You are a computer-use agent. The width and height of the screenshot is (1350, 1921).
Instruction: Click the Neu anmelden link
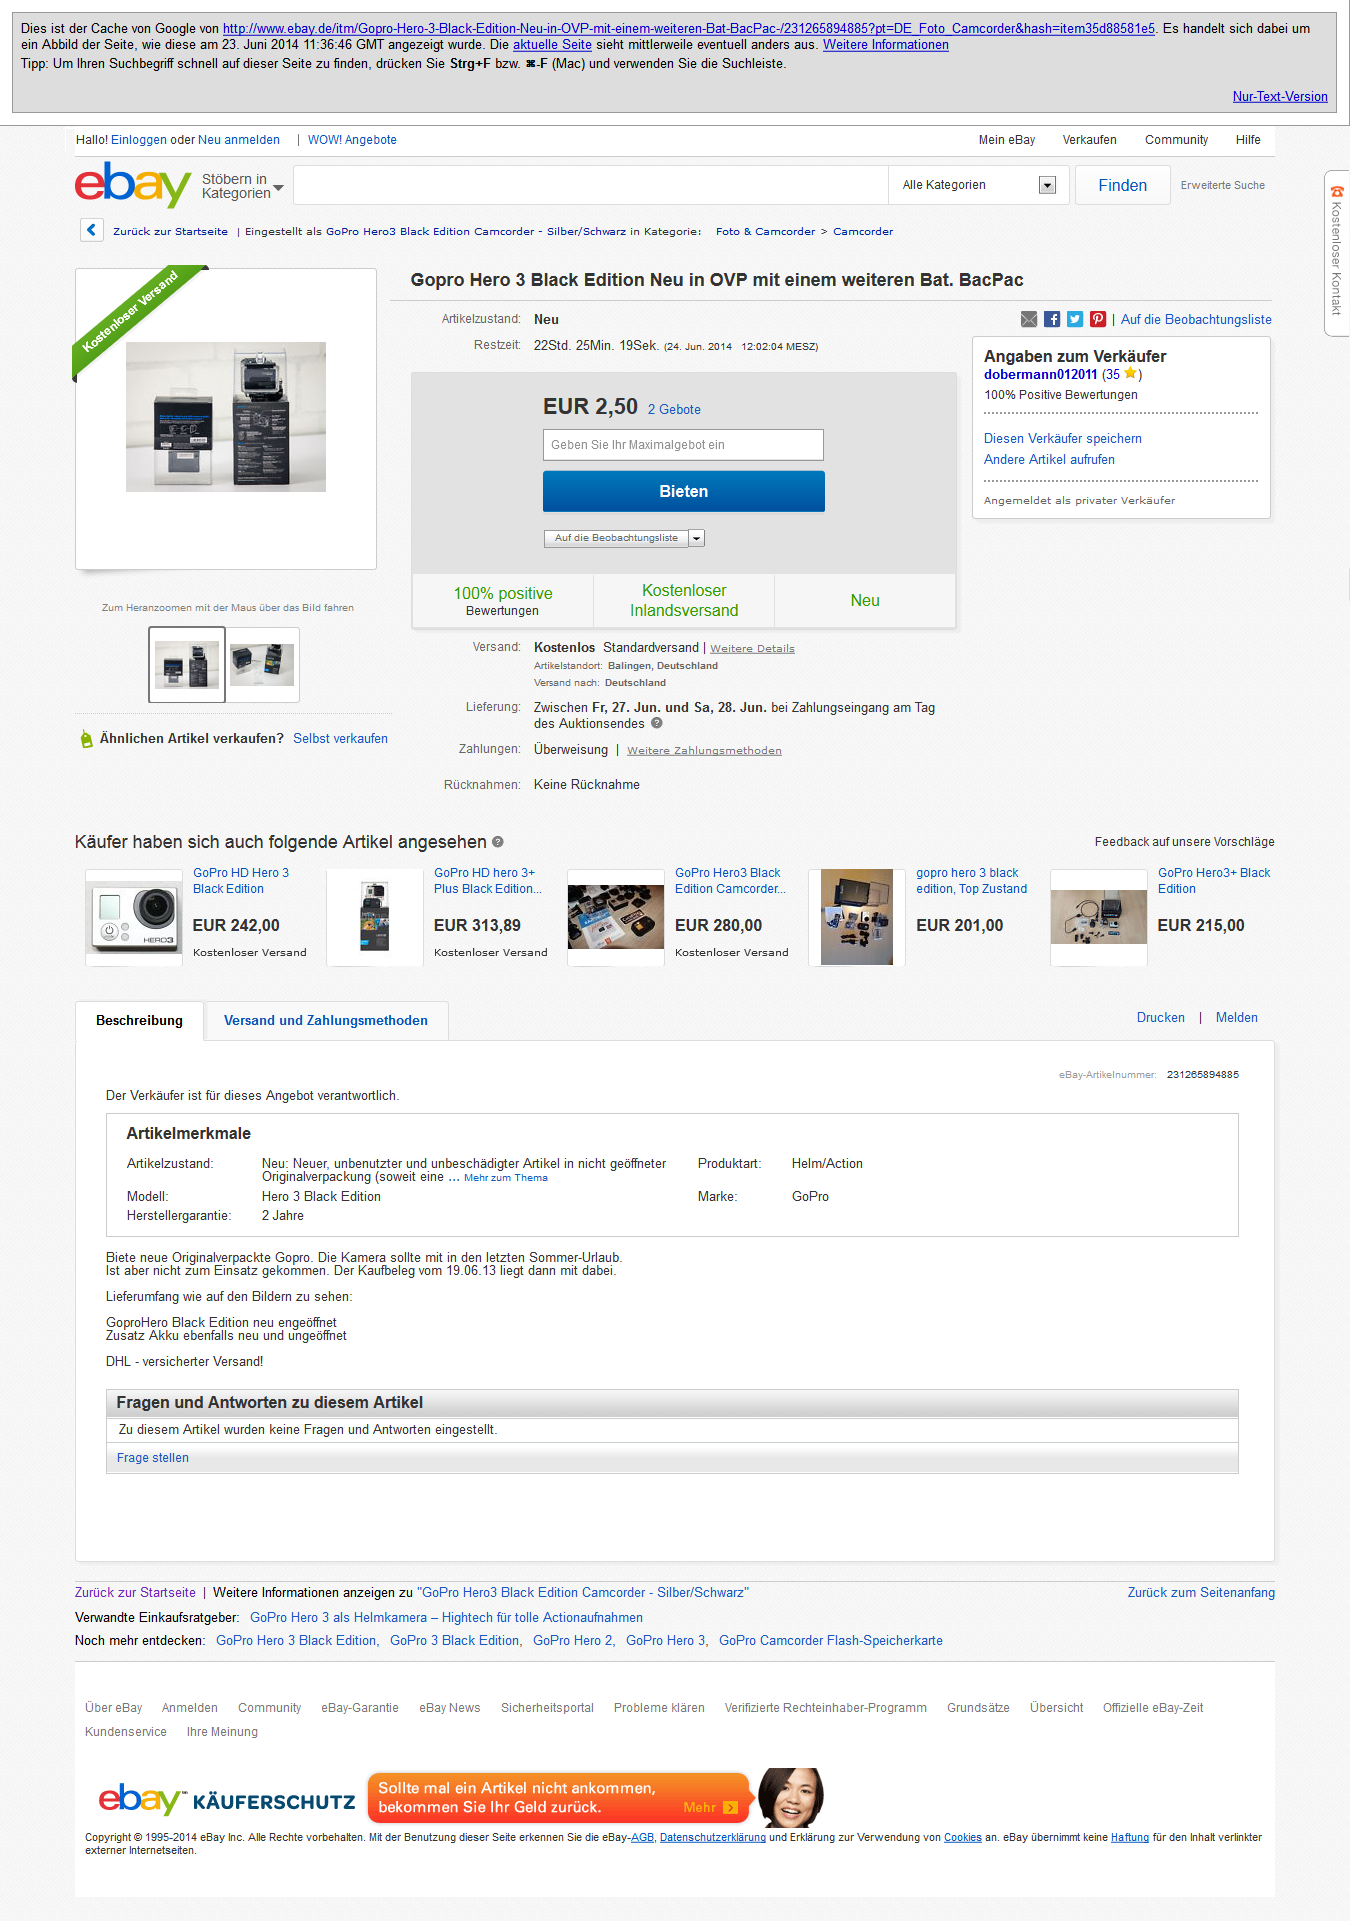tap(239, 140)
